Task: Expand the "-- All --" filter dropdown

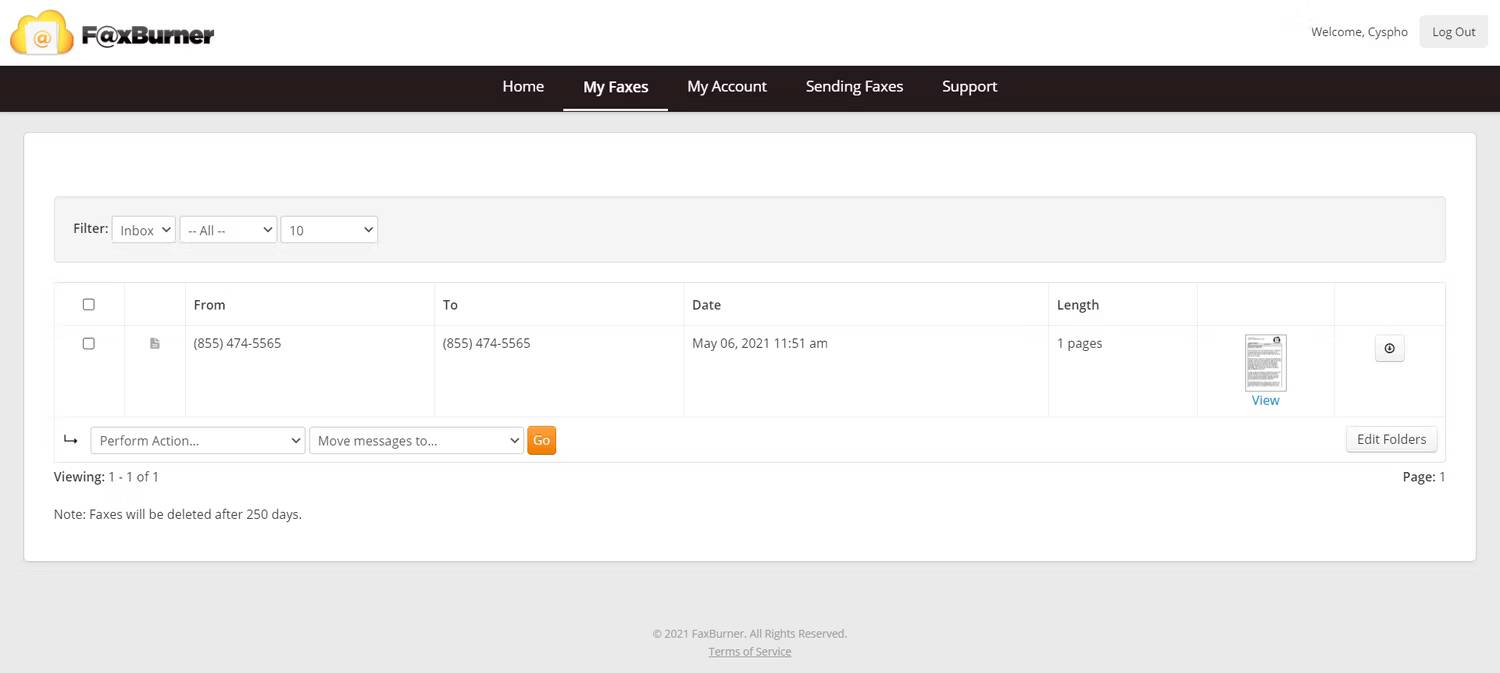Action: [228, 230]
